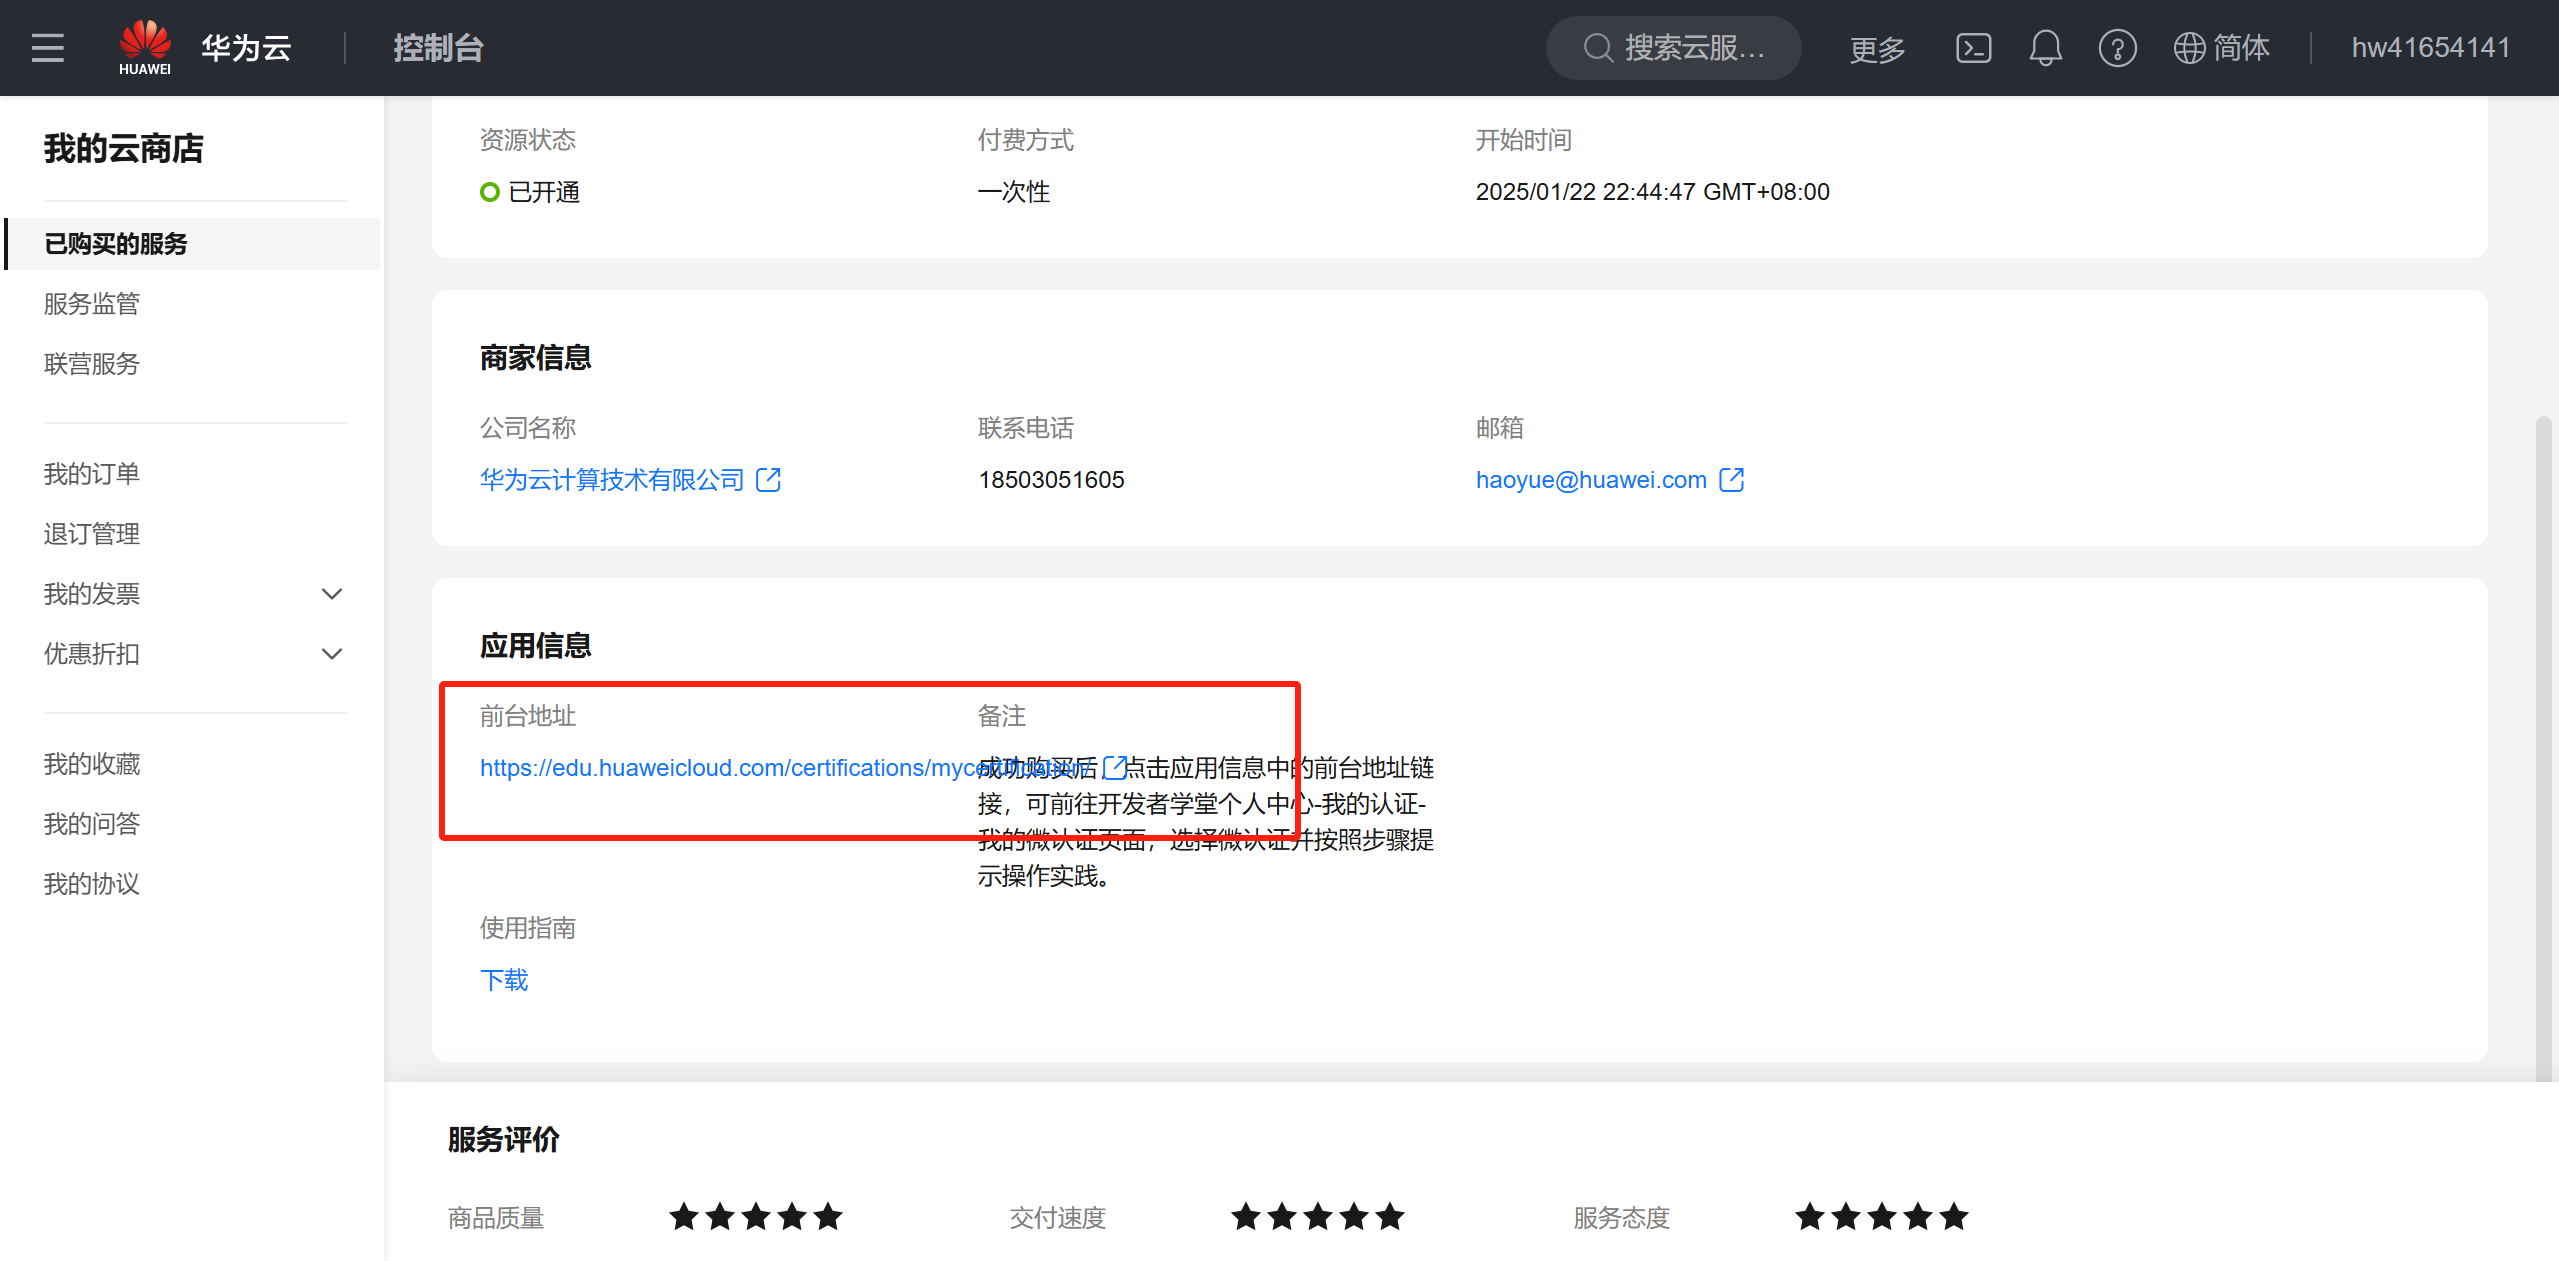Click the Huawei Cloud logo
The image size is (2559, 1261).
tap(145, 47)
